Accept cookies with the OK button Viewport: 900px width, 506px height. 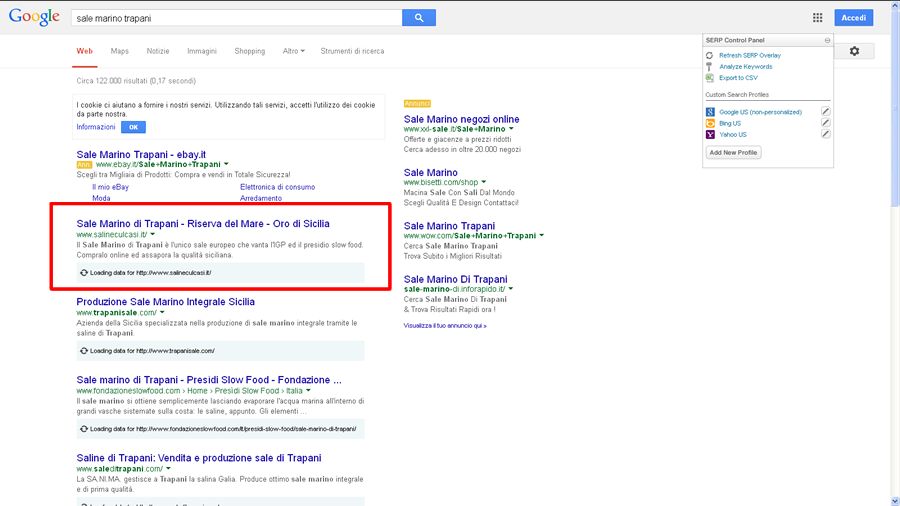pyautogui.click(x=133, y=127)
